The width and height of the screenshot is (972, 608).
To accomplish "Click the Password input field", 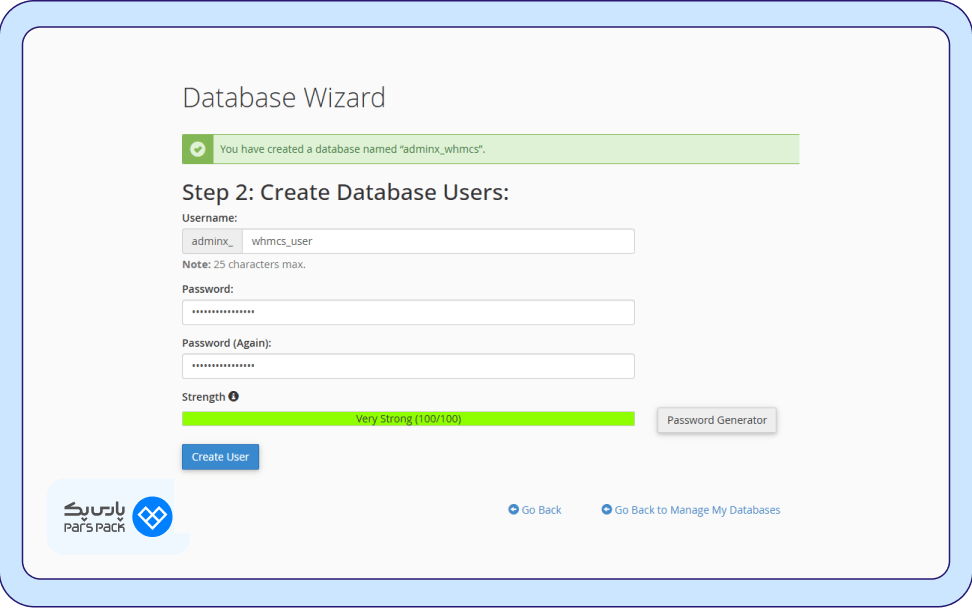I will [407, 312].
